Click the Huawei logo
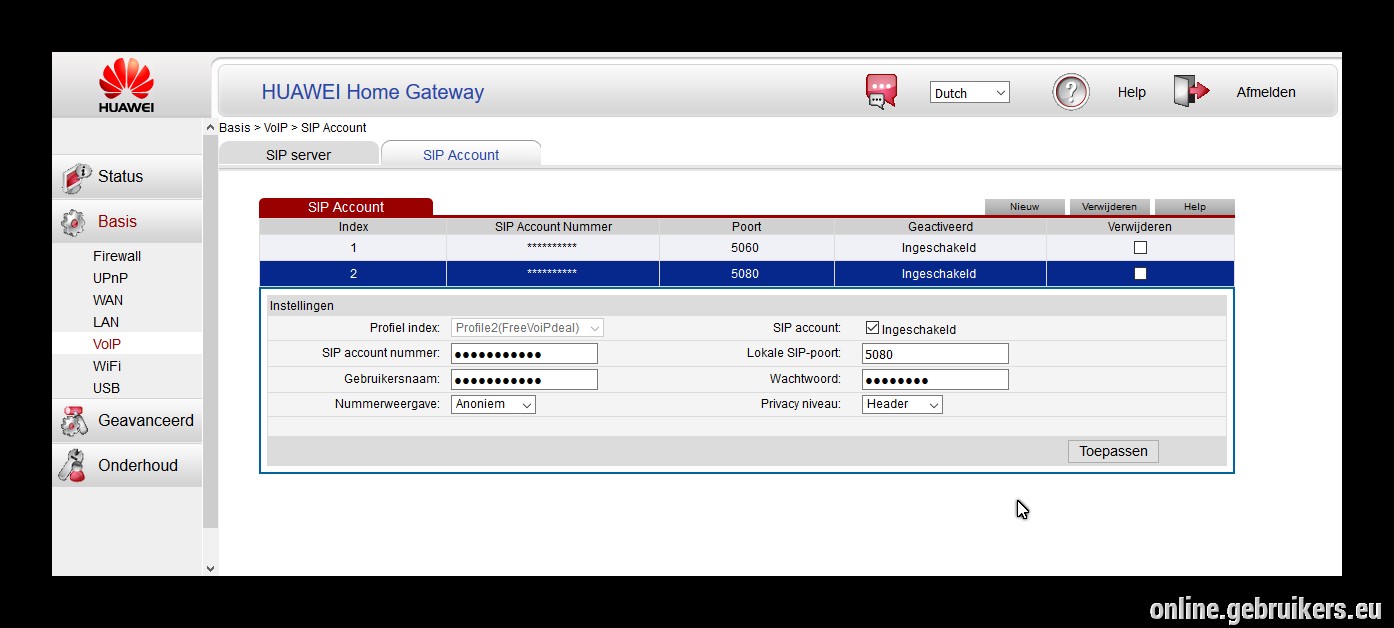 (x=126, y=86)
